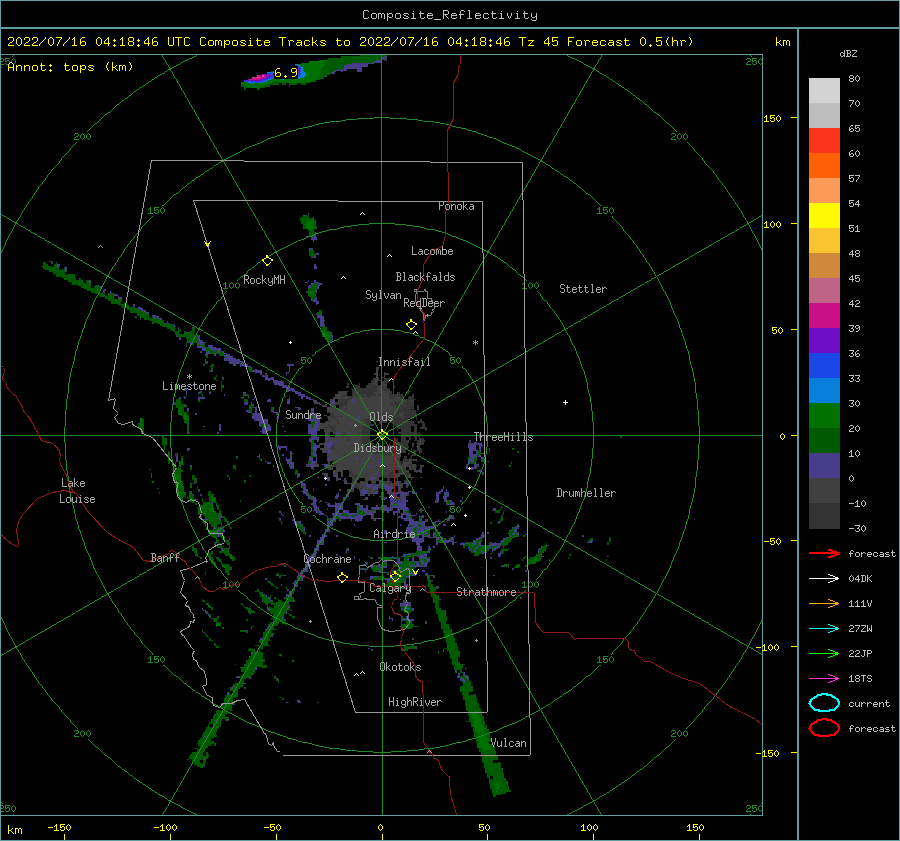Screen dimensions: 900x841
Task: Click the yellow 54–51 dBZ color swatch
Action: tap(824, 216)
